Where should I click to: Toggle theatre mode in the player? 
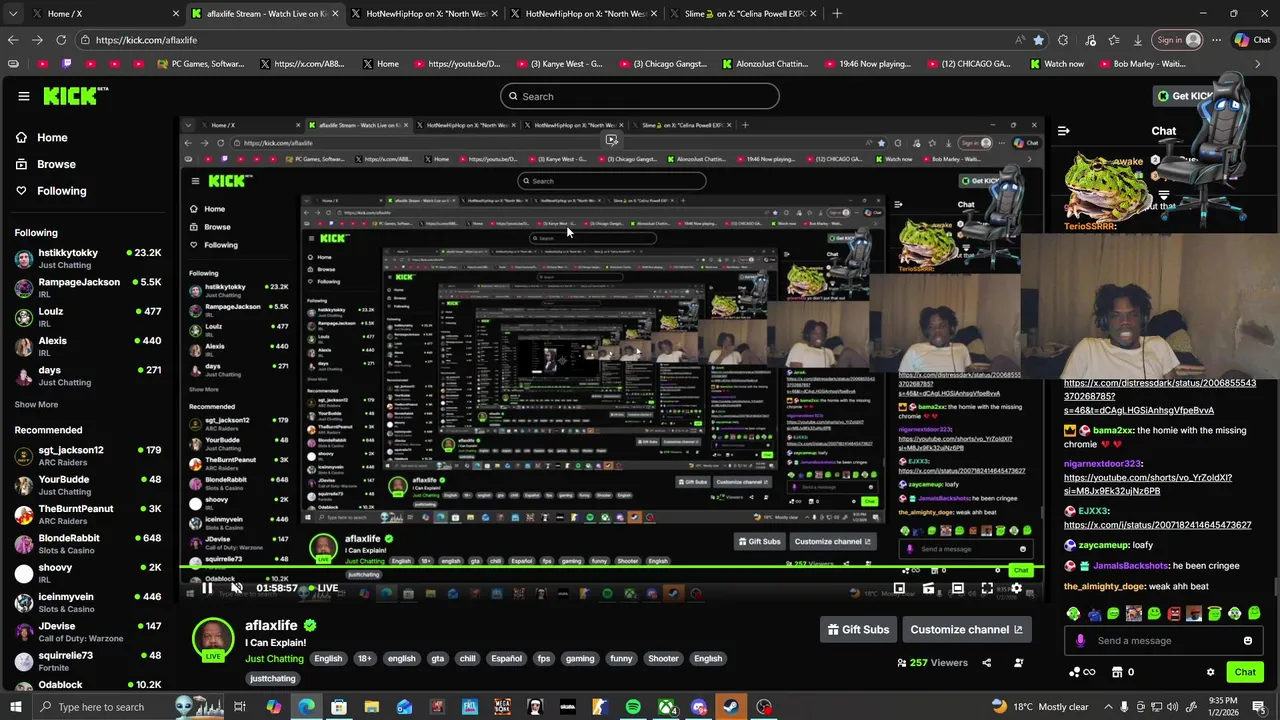point(957,588)
